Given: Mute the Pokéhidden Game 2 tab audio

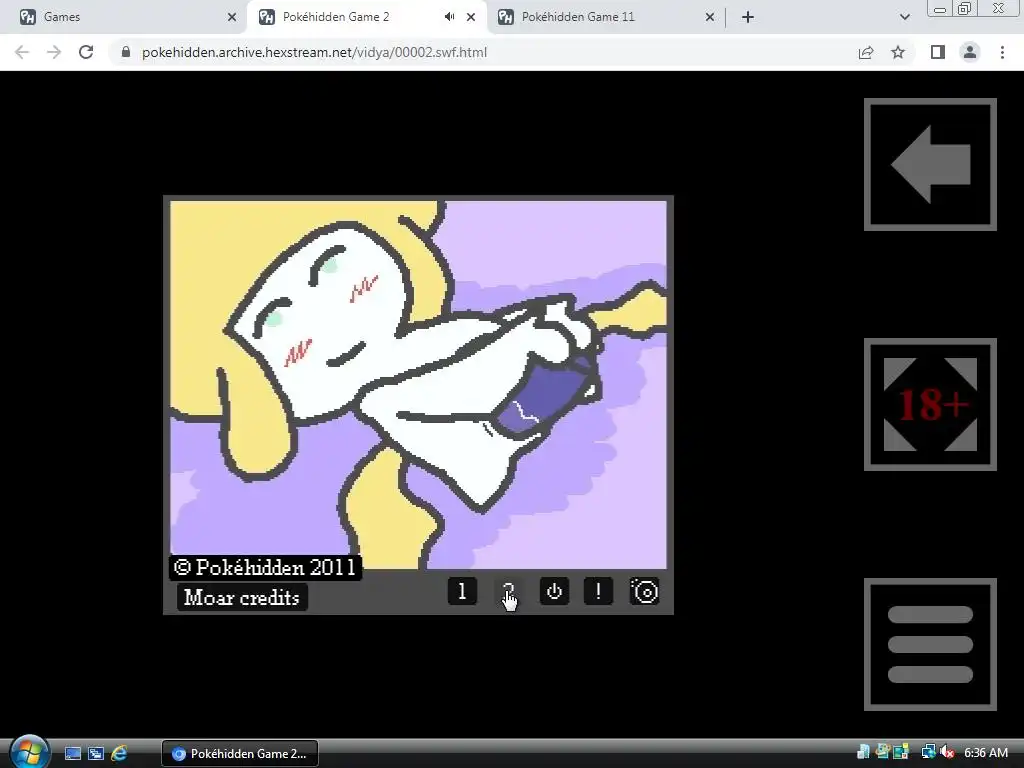Looking at the screenshot, I should pyautogui.click(x=449, y=17).
